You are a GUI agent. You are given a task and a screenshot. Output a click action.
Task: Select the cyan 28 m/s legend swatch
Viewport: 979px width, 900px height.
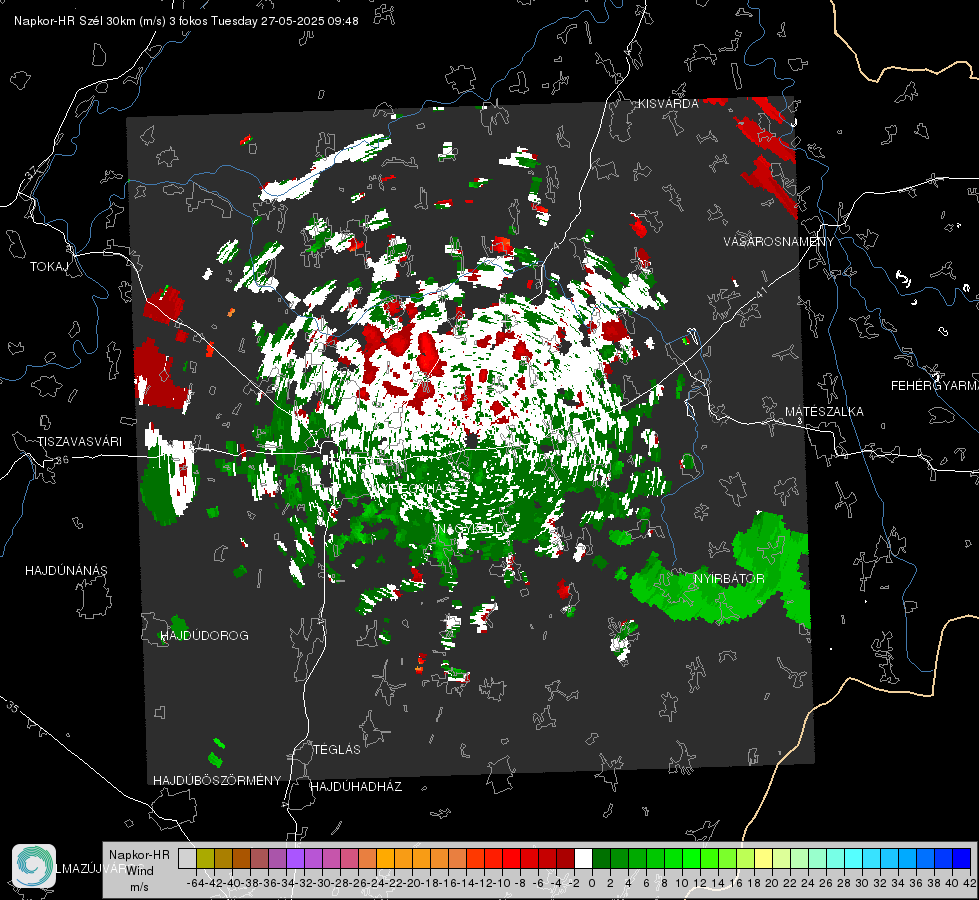(854, 858)
